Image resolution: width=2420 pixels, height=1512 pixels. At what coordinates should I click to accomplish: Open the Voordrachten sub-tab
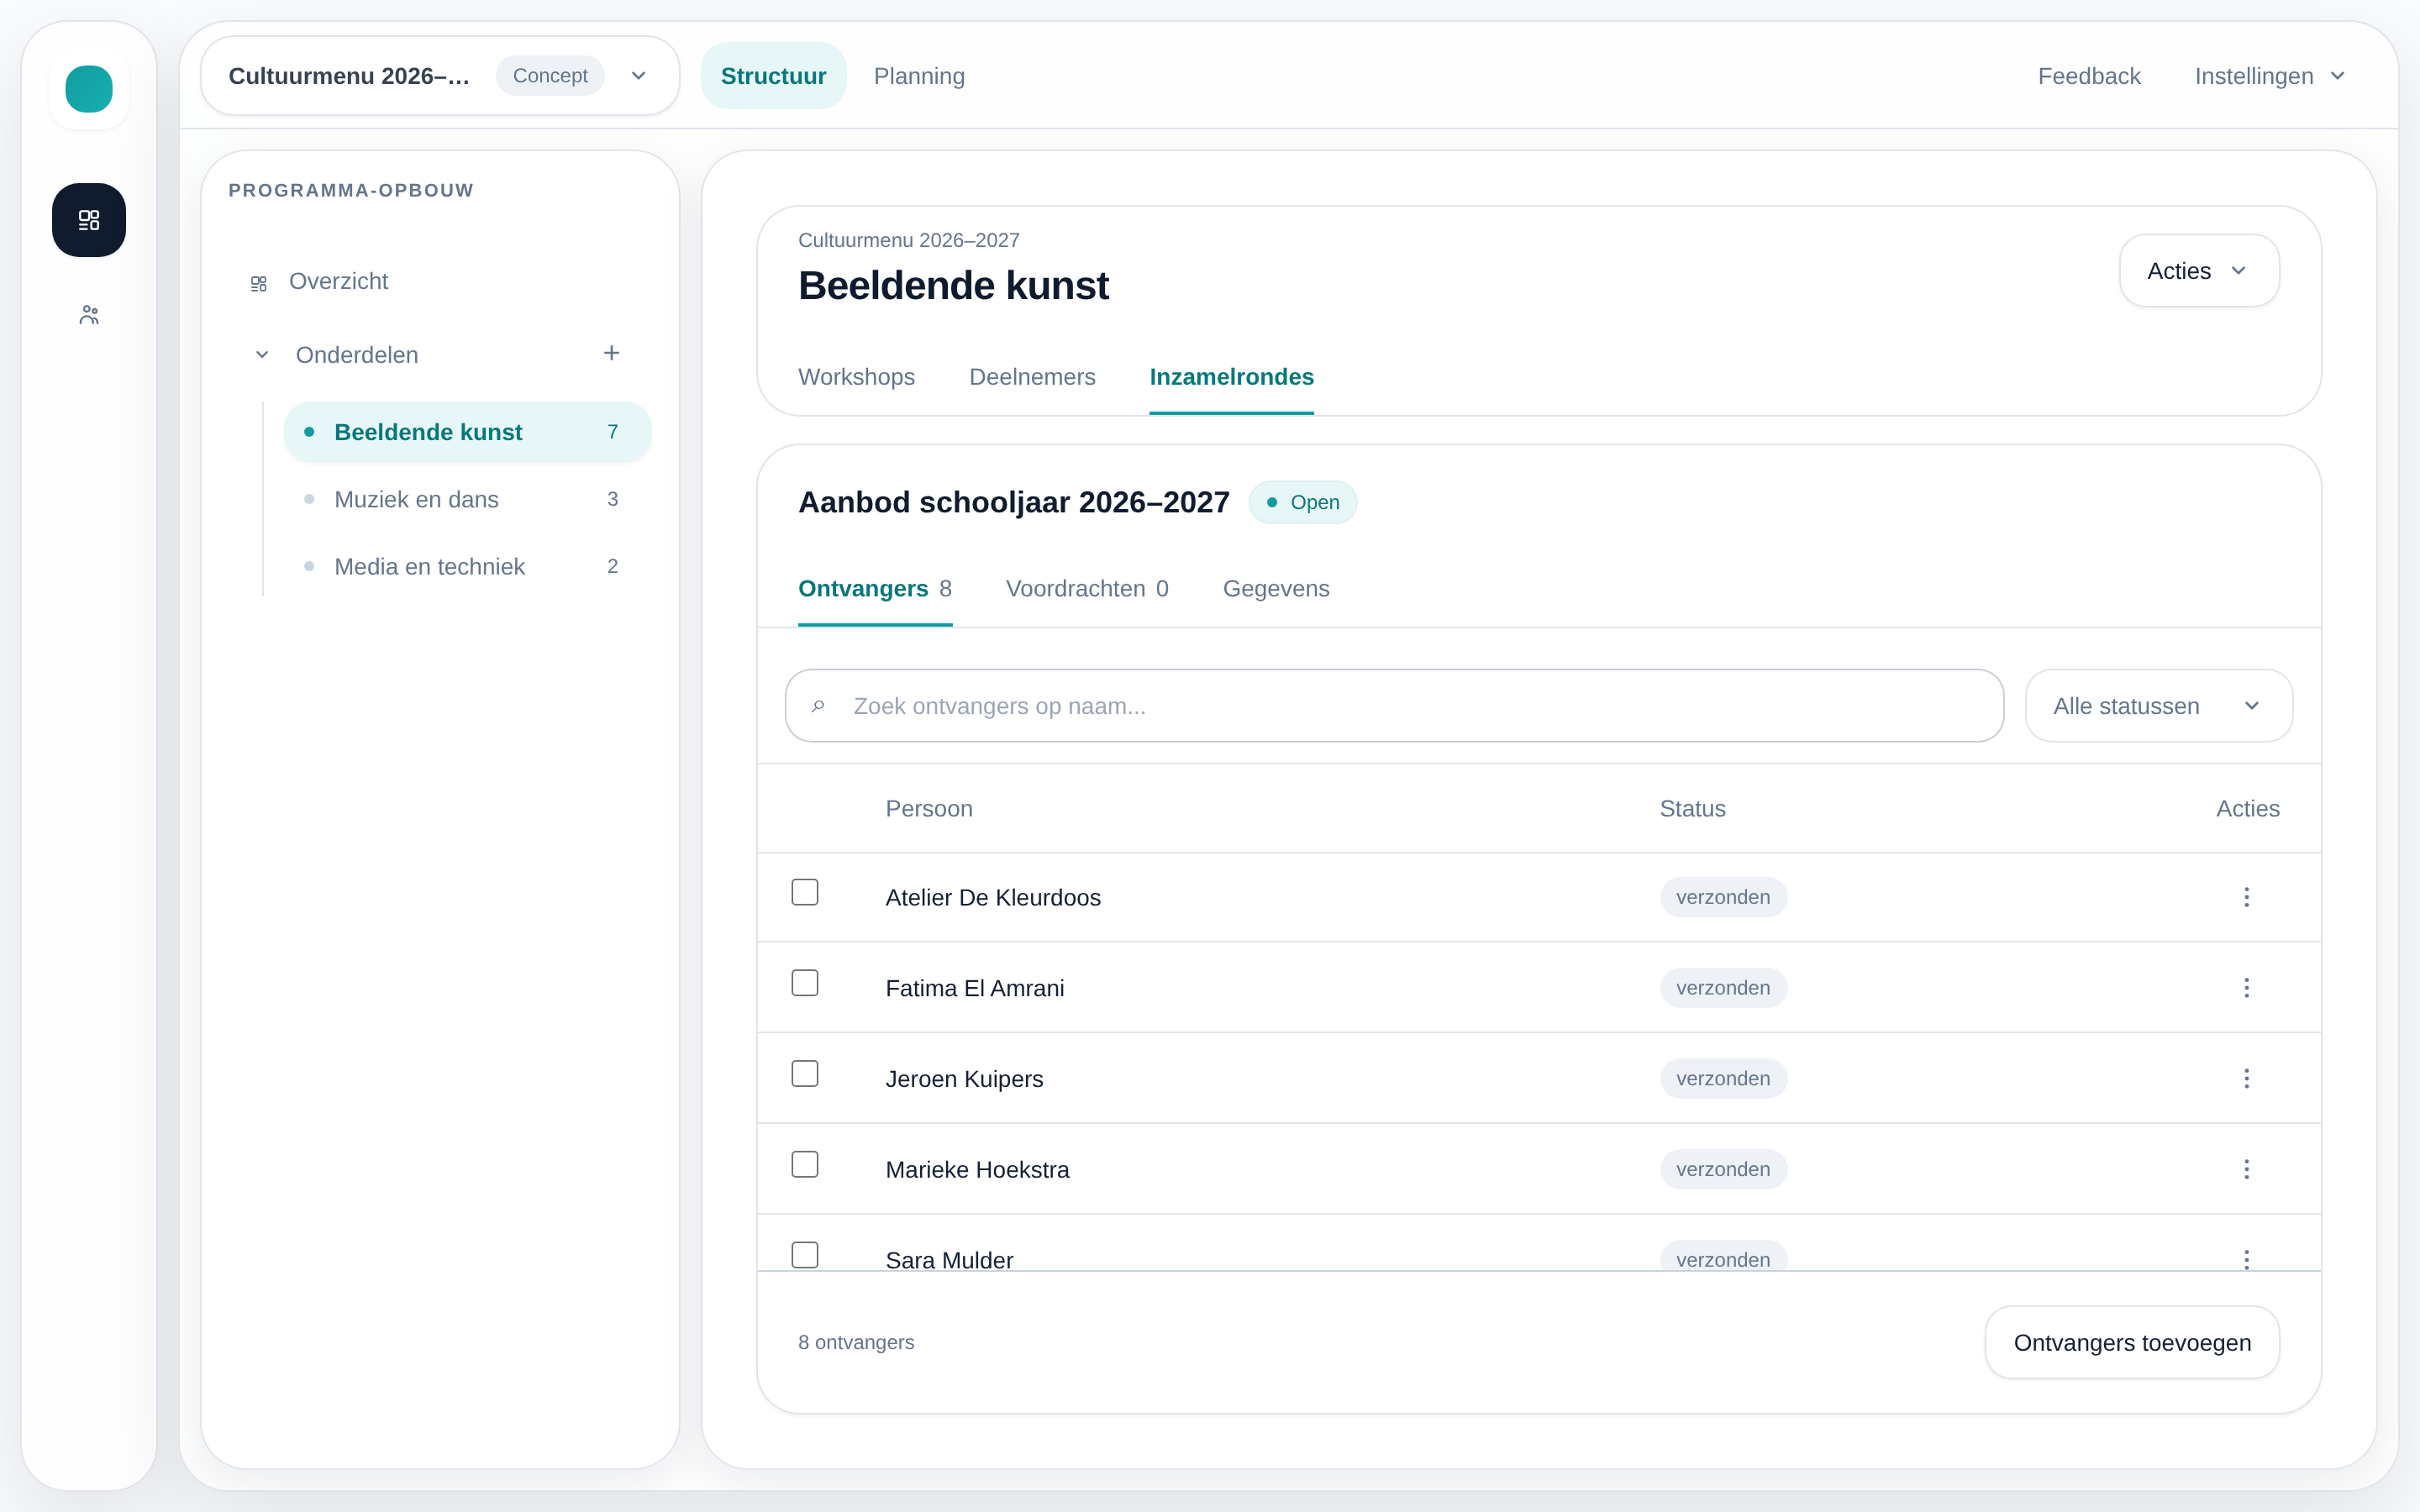1087,589
